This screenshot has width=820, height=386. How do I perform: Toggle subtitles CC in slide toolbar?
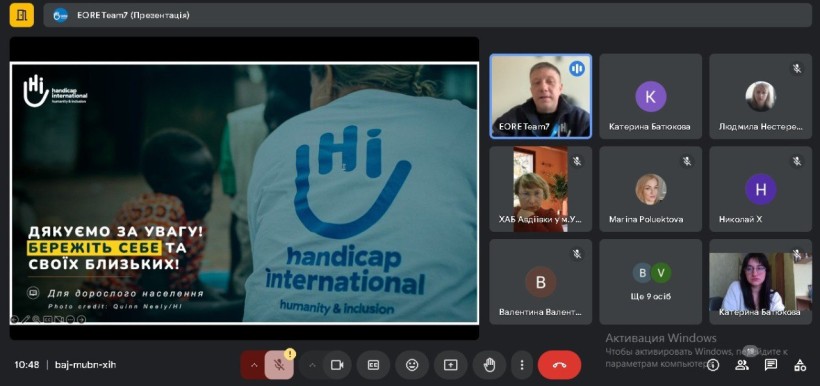[48, 319]
